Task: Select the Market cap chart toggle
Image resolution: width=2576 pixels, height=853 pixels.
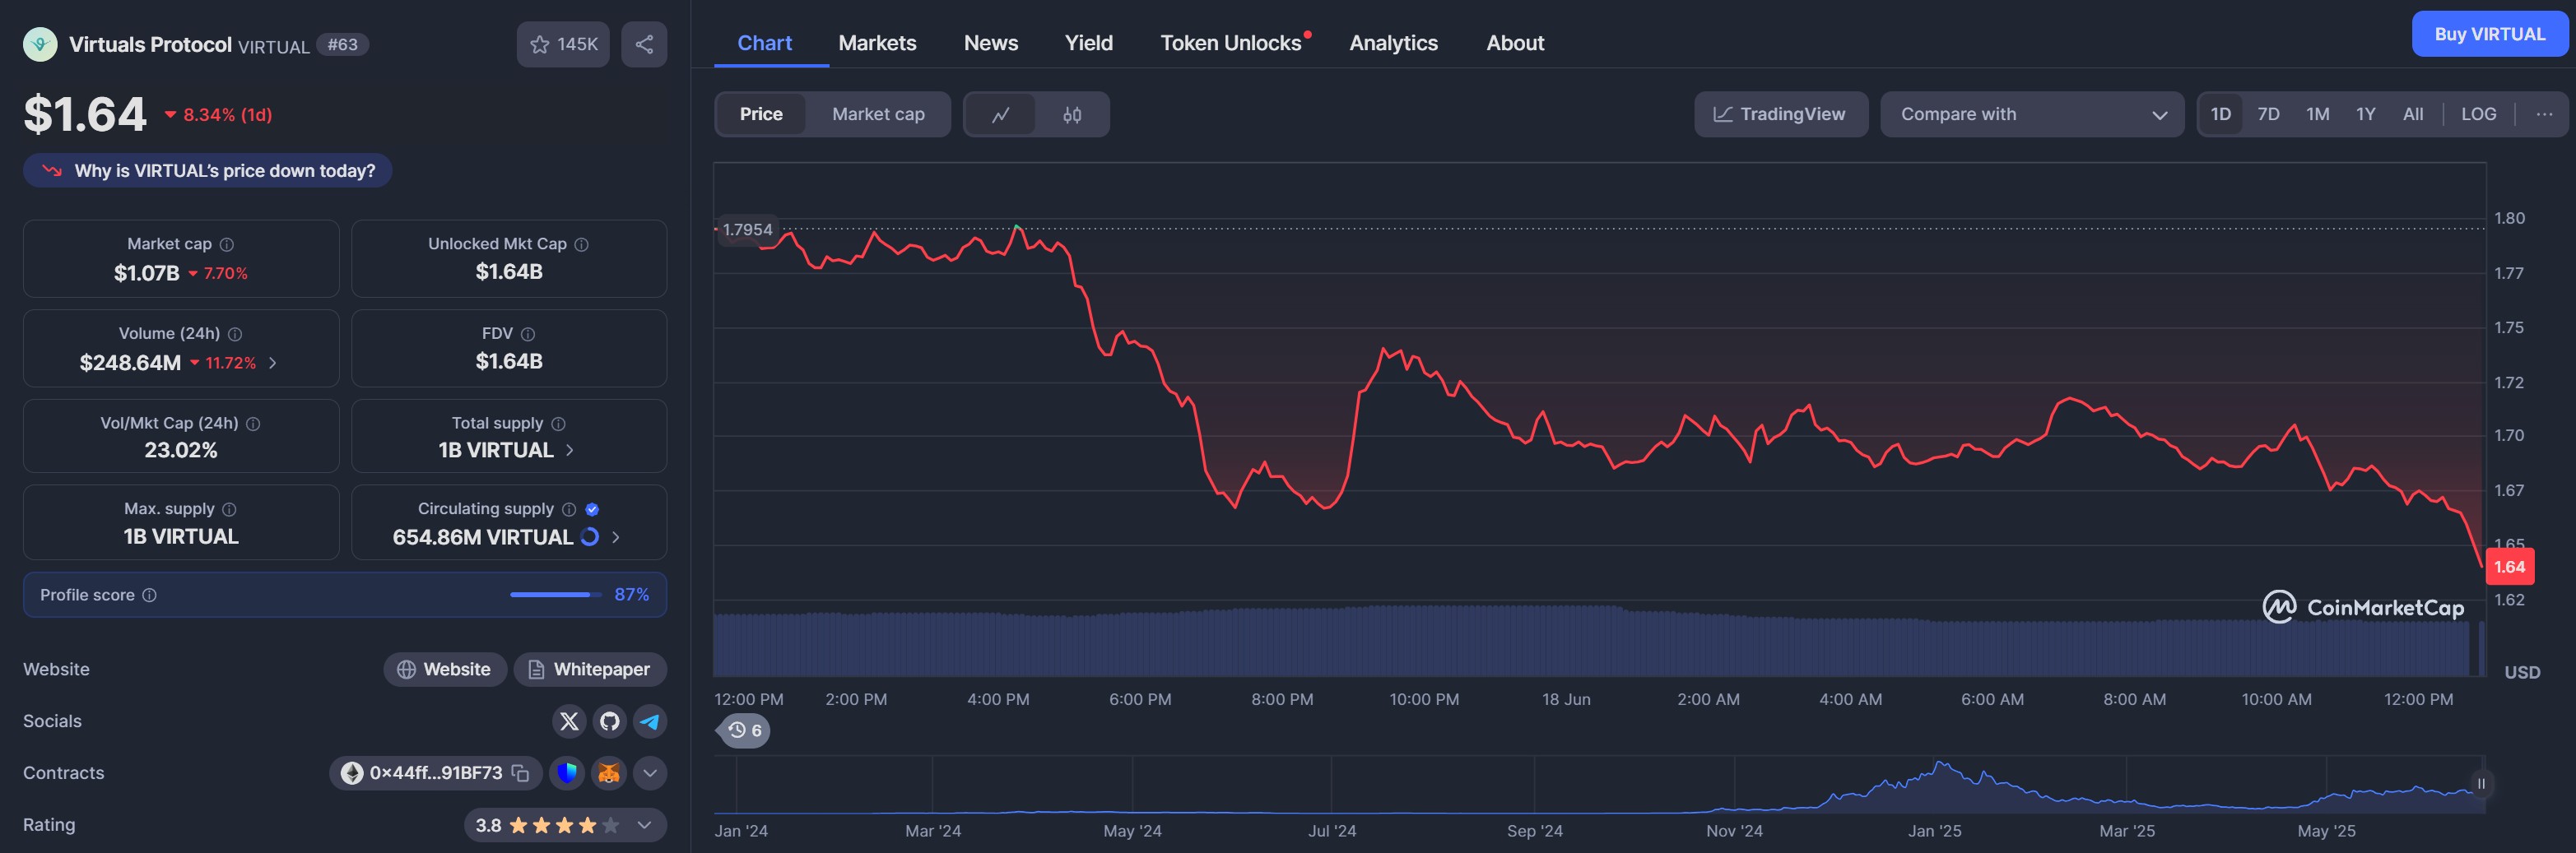Action: point(878,114)
